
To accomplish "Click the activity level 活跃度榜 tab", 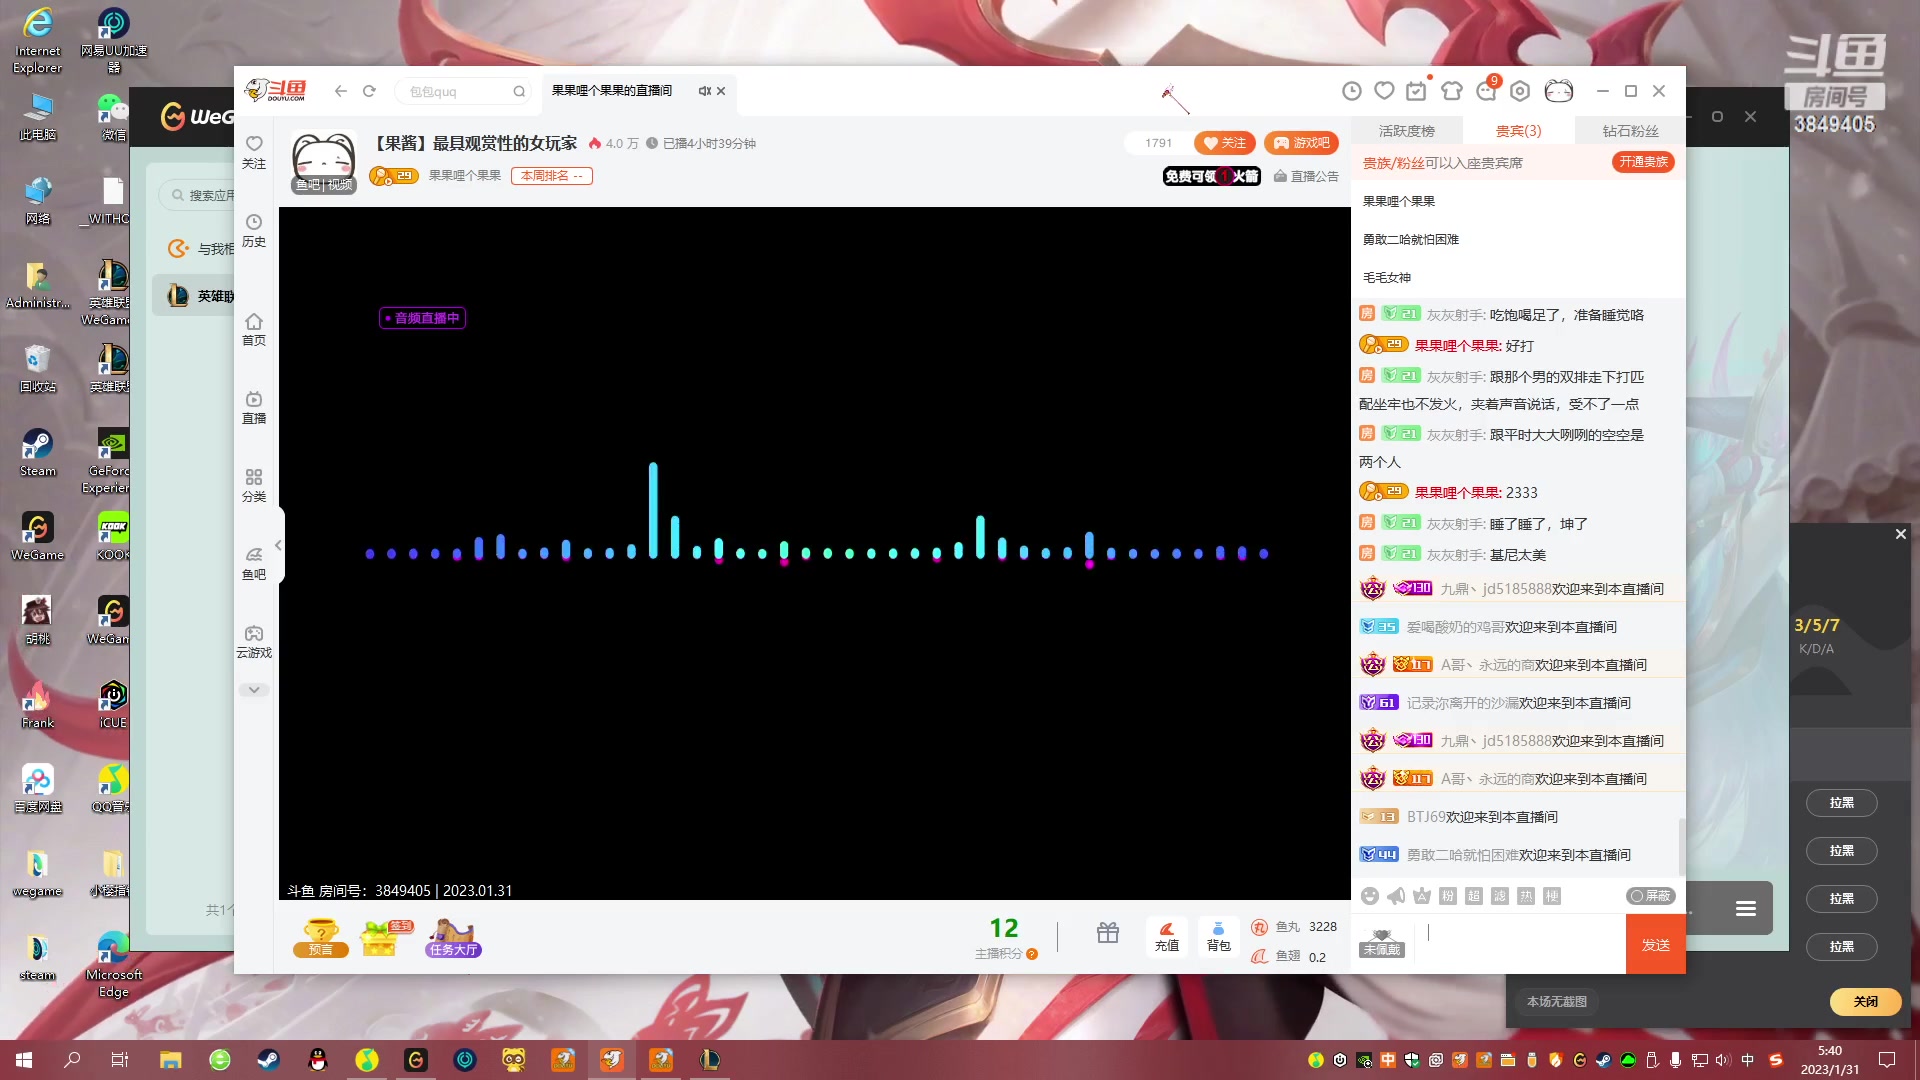I will 1407,129.
